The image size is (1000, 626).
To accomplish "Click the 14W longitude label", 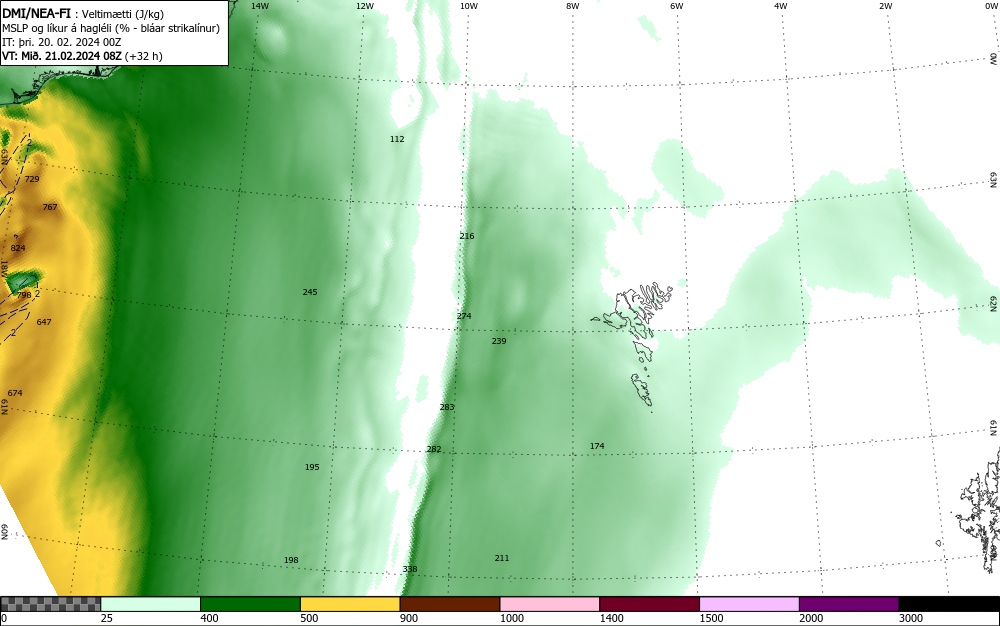I will [260, 6].
